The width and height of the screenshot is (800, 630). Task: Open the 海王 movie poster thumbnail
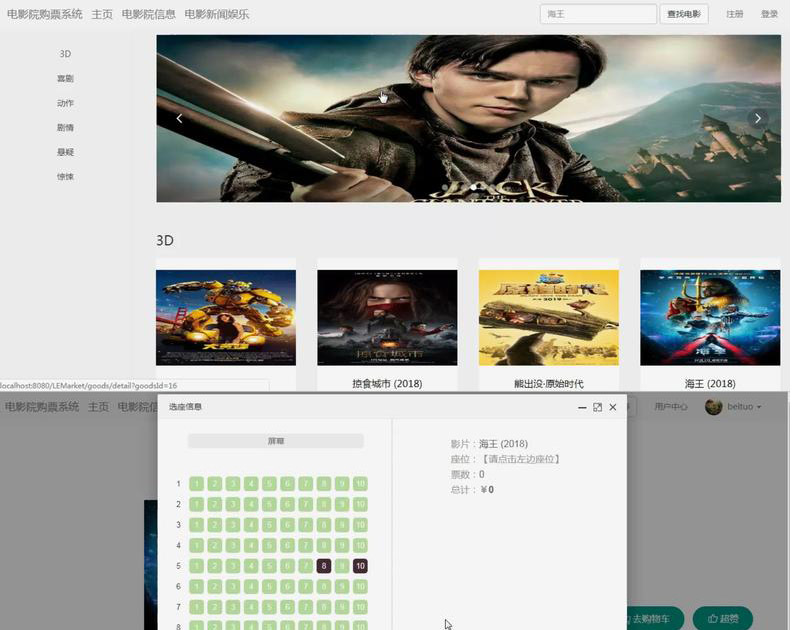[710, 317]
